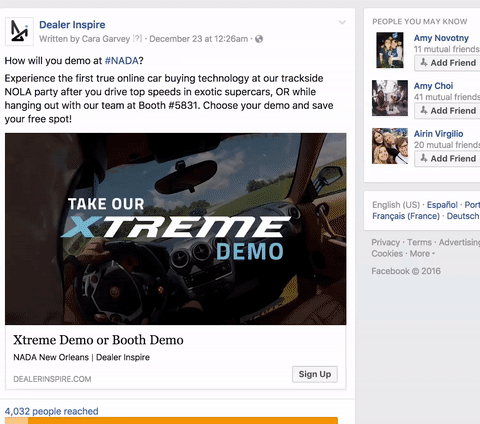Open Amy Choi's profile picture

tap(390, 98)
